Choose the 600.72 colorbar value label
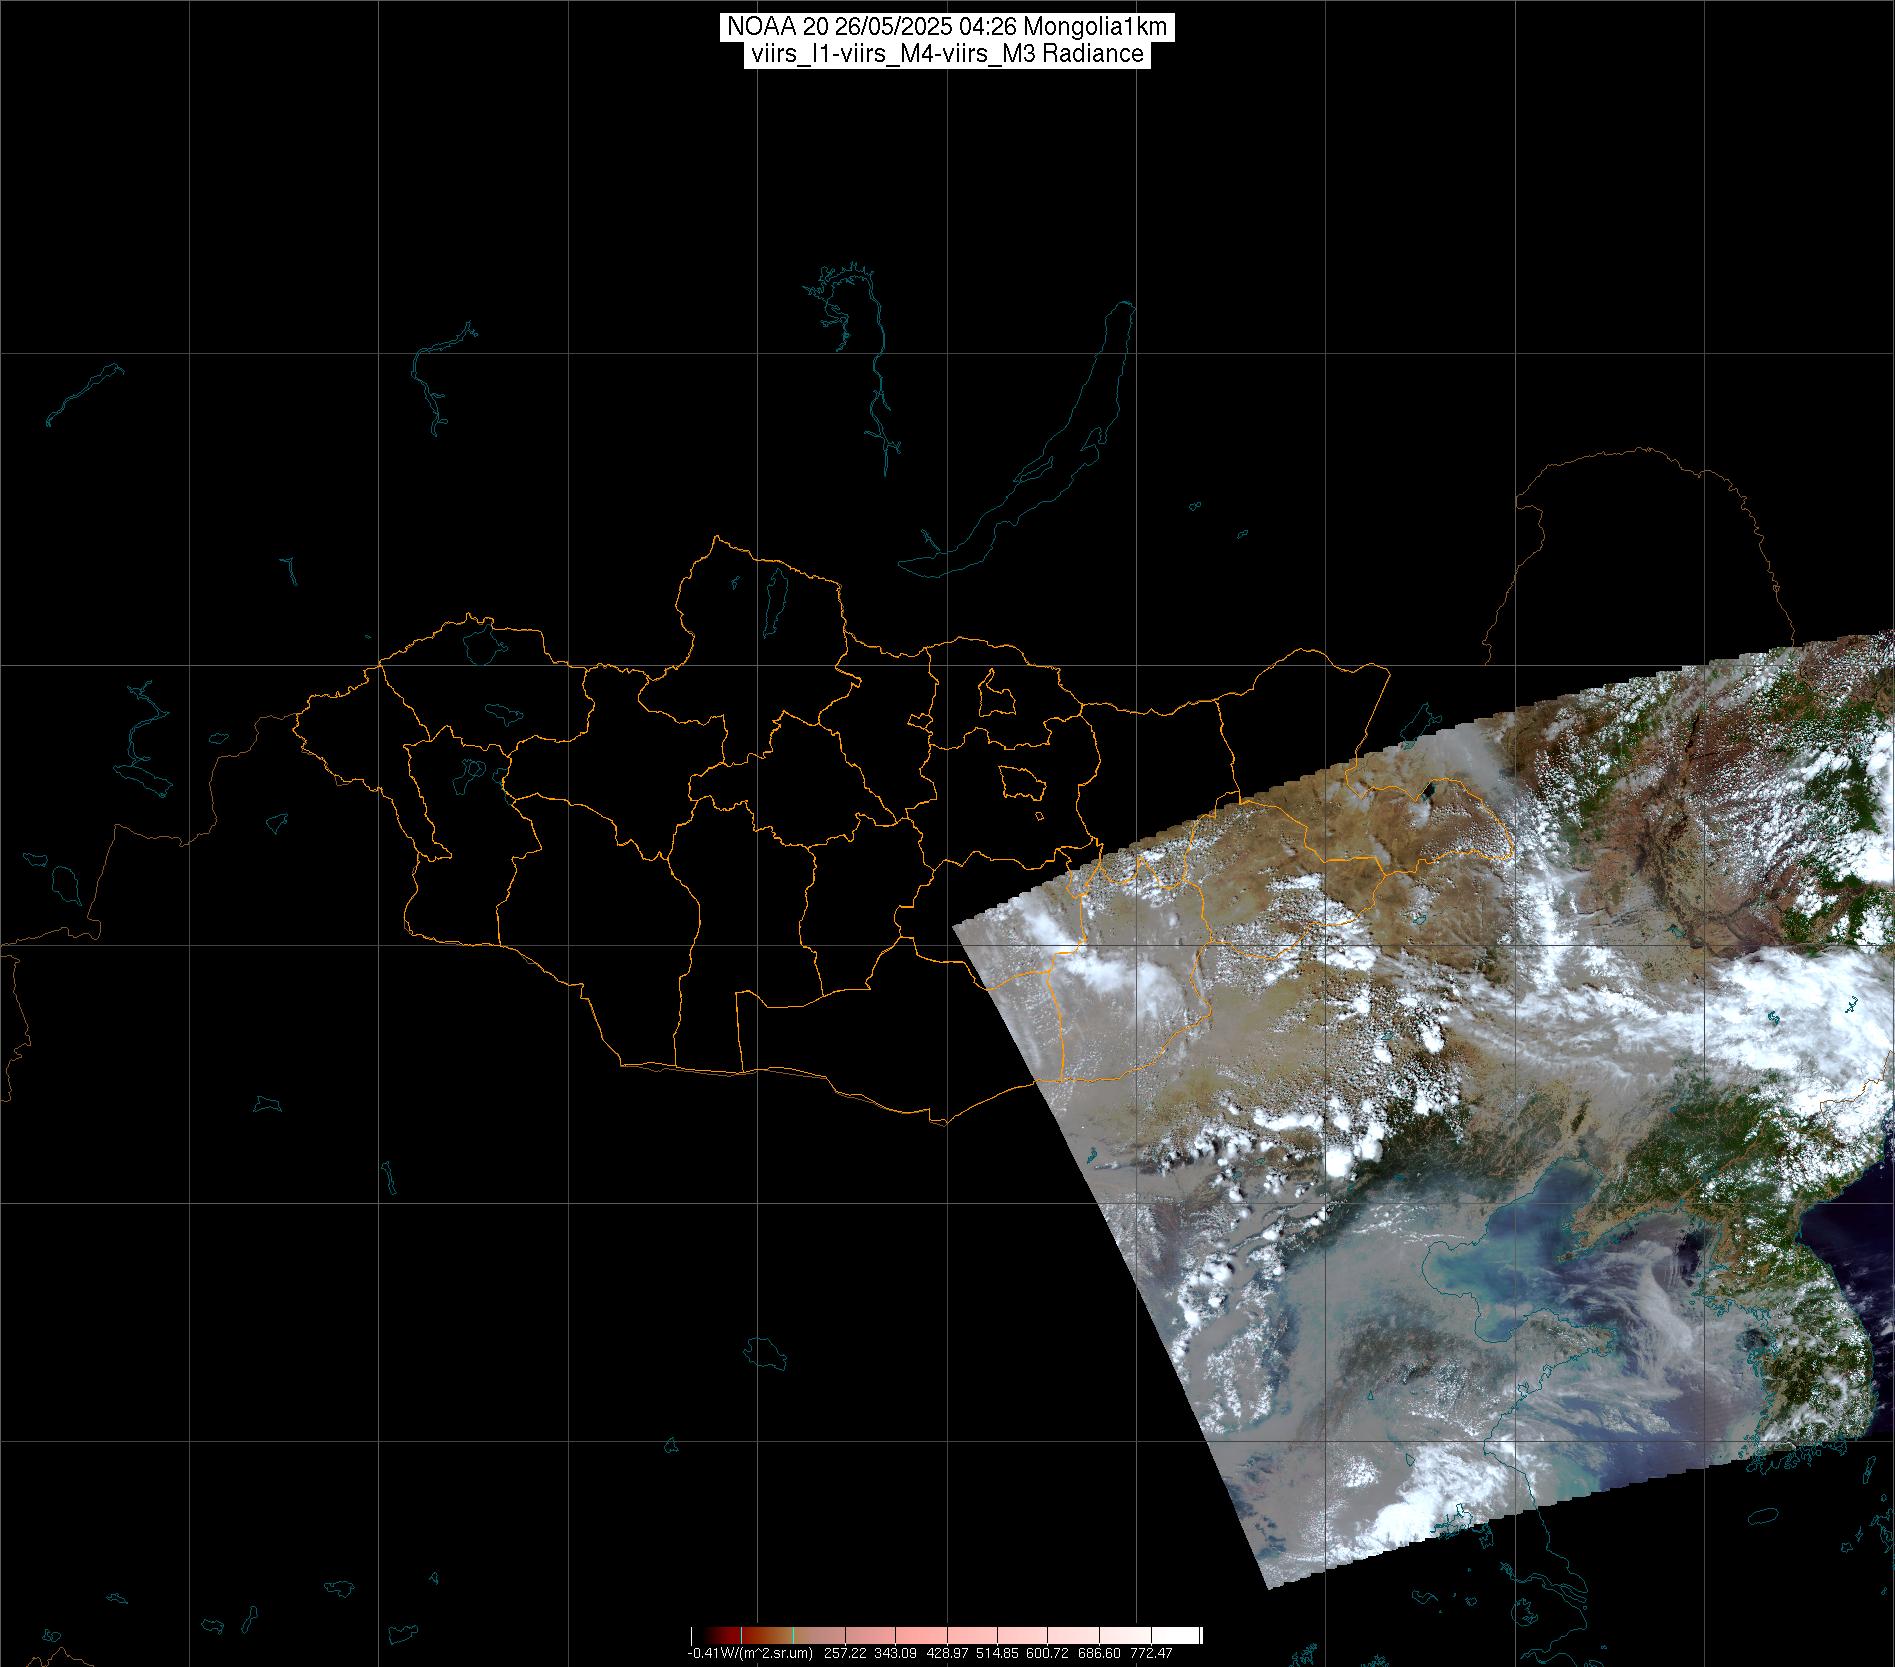 click(1048, 1653)
